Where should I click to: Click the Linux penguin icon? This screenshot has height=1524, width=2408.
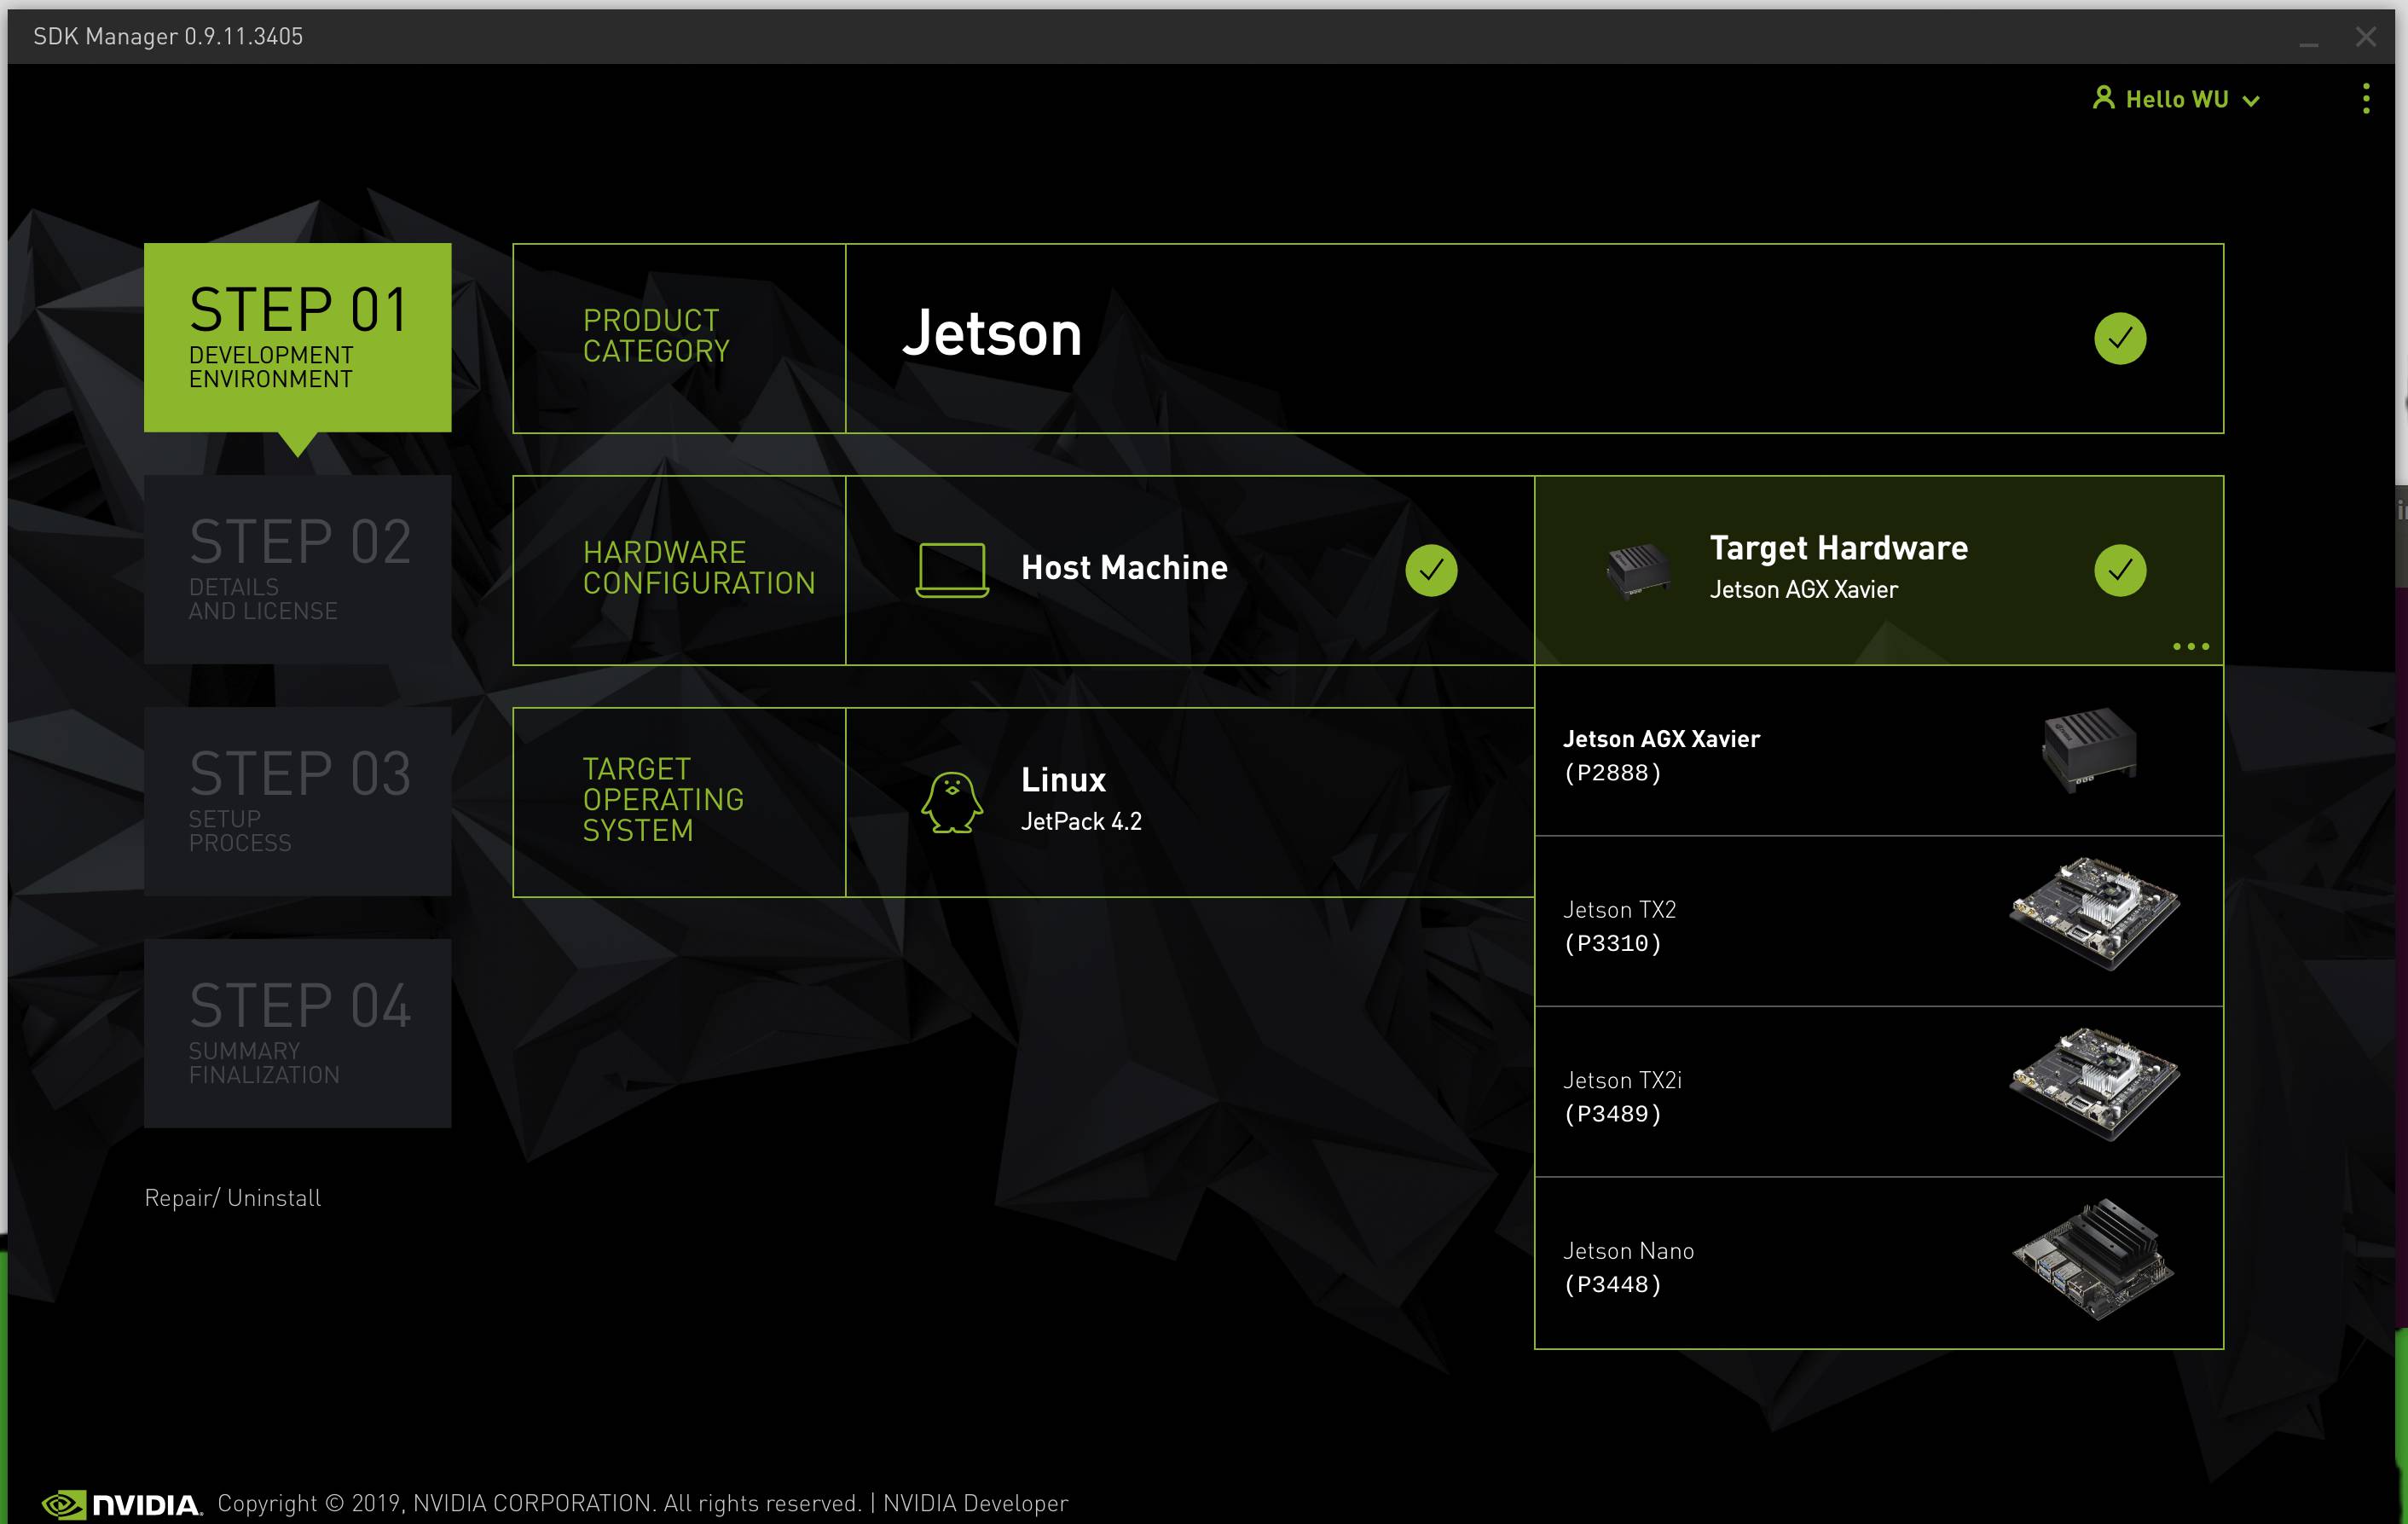coord(952,802)
